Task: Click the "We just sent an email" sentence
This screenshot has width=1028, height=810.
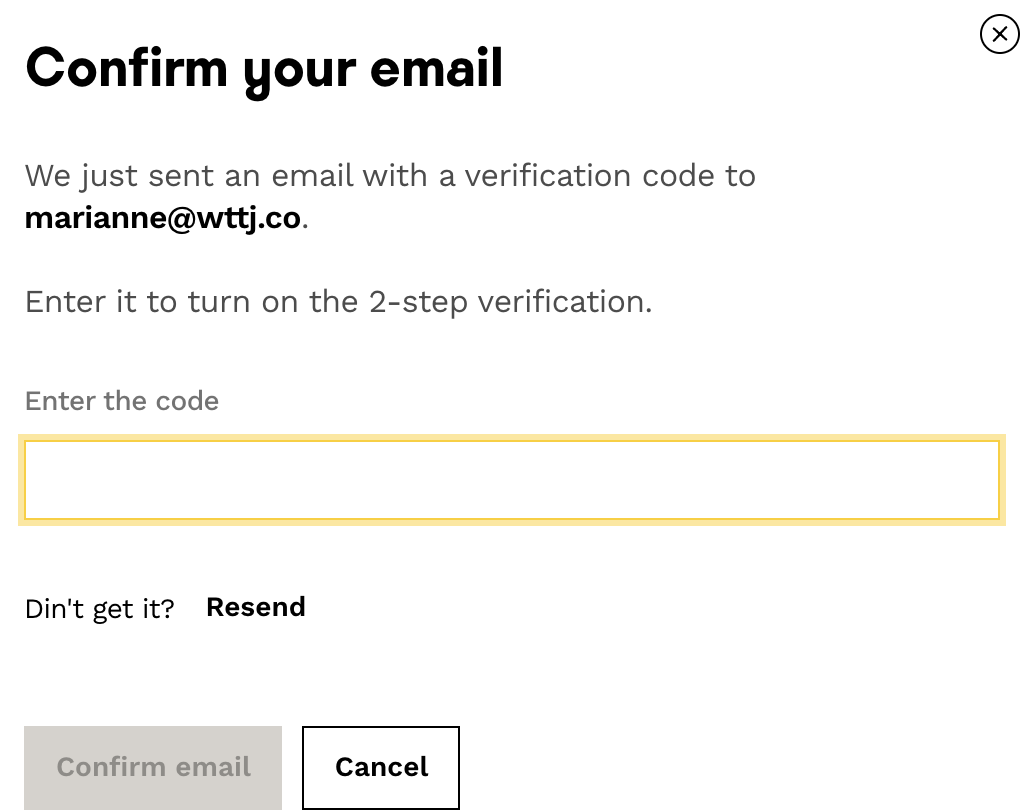Action: (x=390, y=176)
